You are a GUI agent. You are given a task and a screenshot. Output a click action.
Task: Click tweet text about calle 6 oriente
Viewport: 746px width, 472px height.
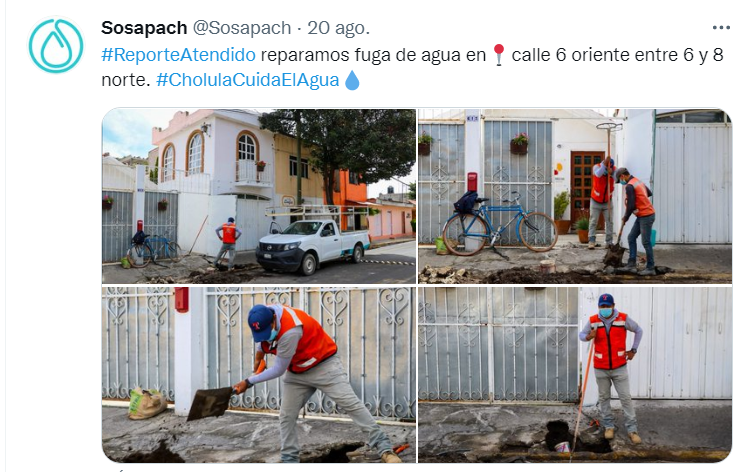[412, 67]
